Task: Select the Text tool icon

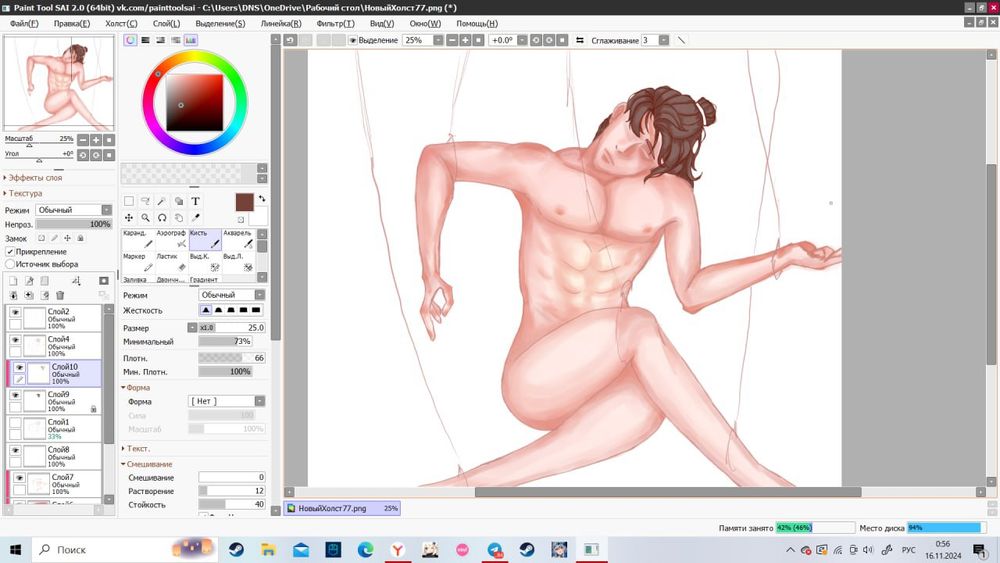Action: tap(196, 201)
